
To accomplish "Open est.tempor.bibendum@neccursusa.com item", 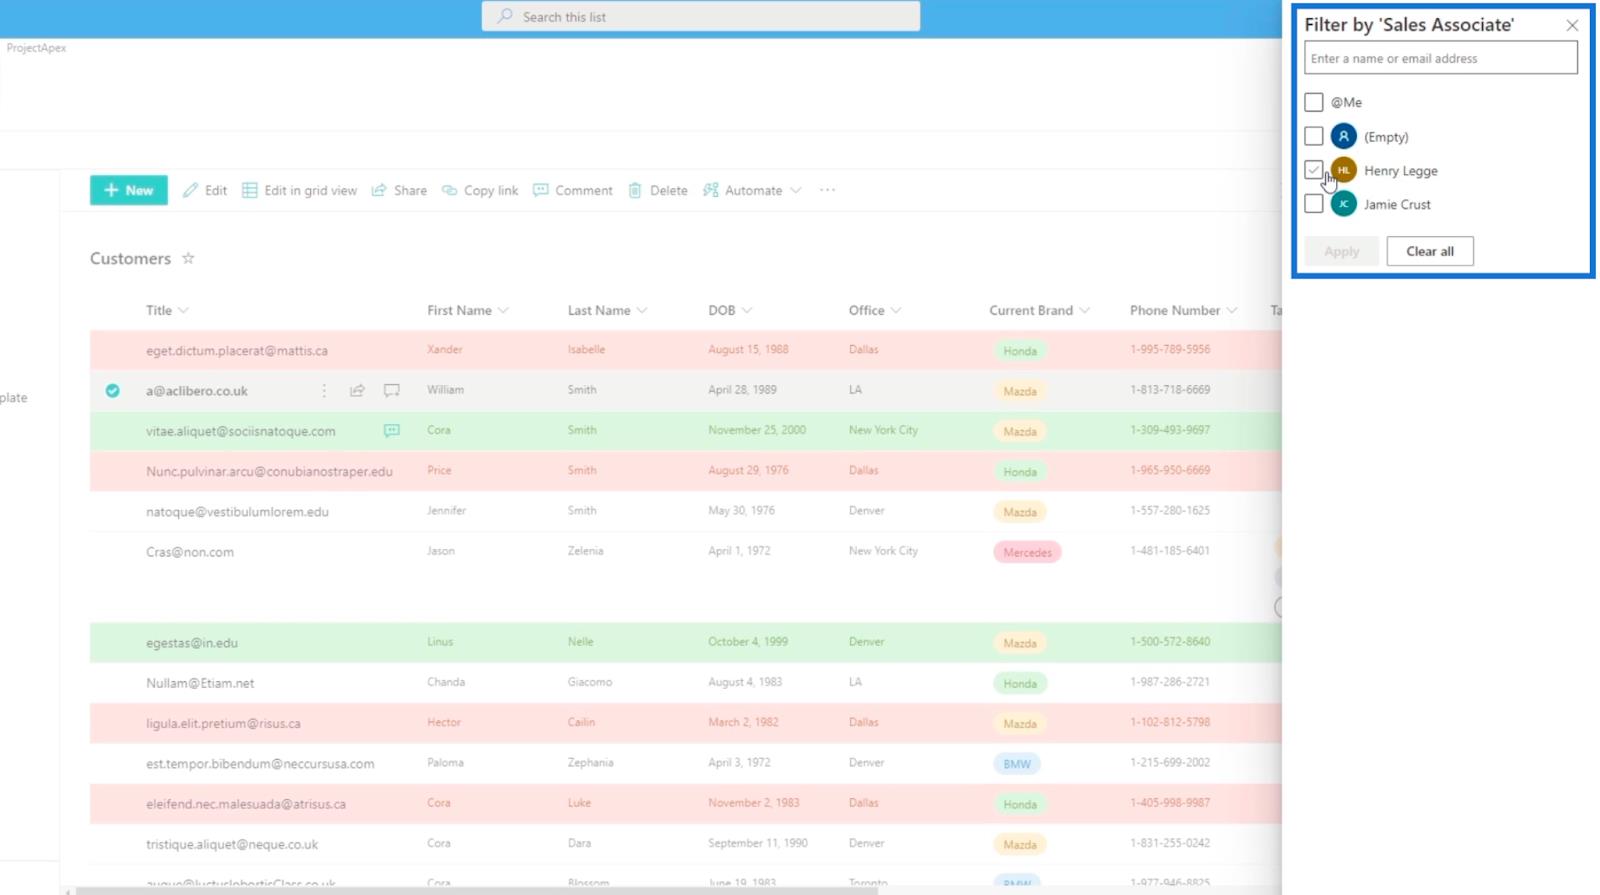I will (x=260, y=764).
